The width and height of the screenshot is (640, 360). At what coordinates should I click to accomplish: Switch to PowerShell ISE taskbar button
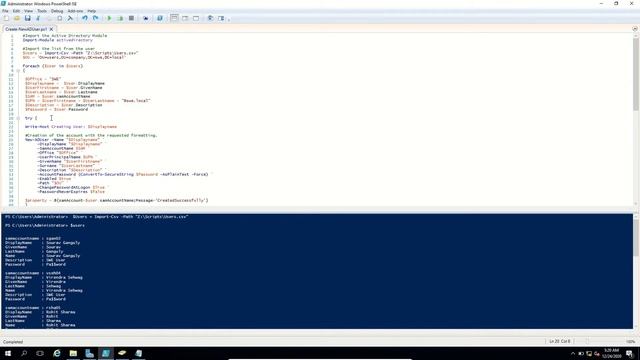106,353
